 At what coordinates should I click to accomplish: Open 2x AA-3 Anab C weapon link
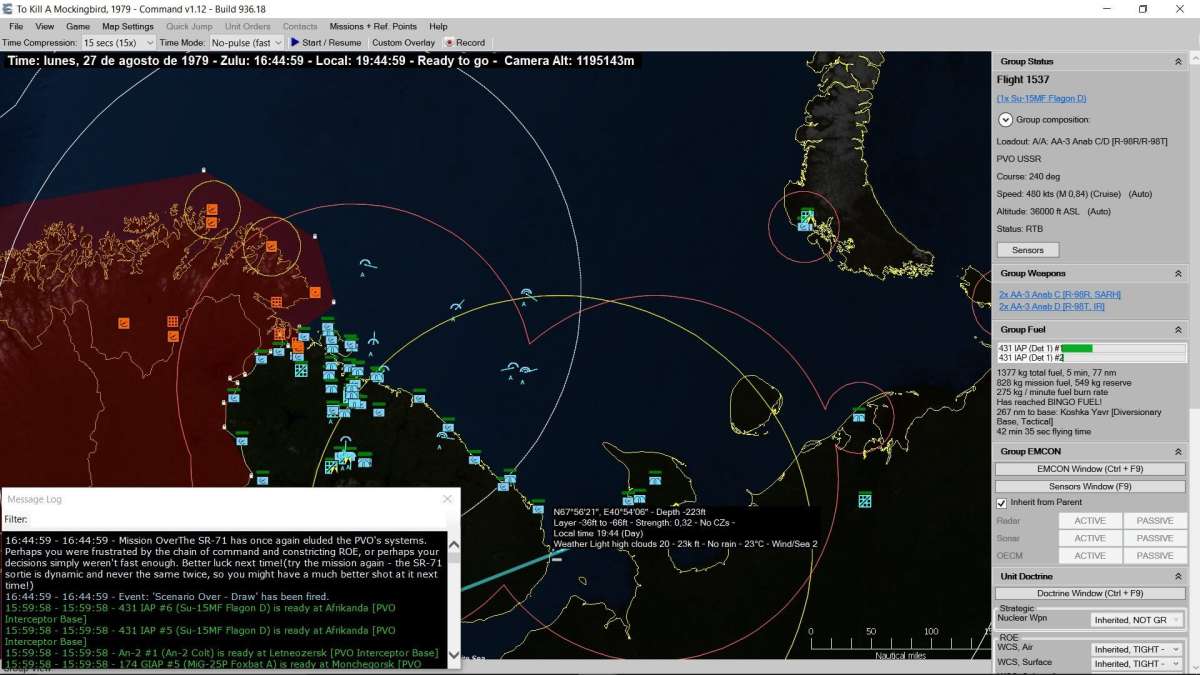coord(1059,295)
